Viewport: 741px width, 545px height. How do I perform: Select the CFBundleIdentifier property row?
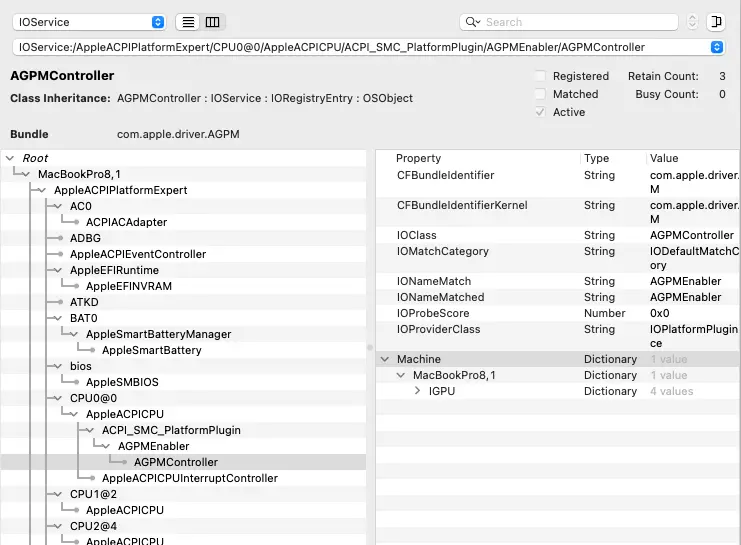(x=558, y=182)
